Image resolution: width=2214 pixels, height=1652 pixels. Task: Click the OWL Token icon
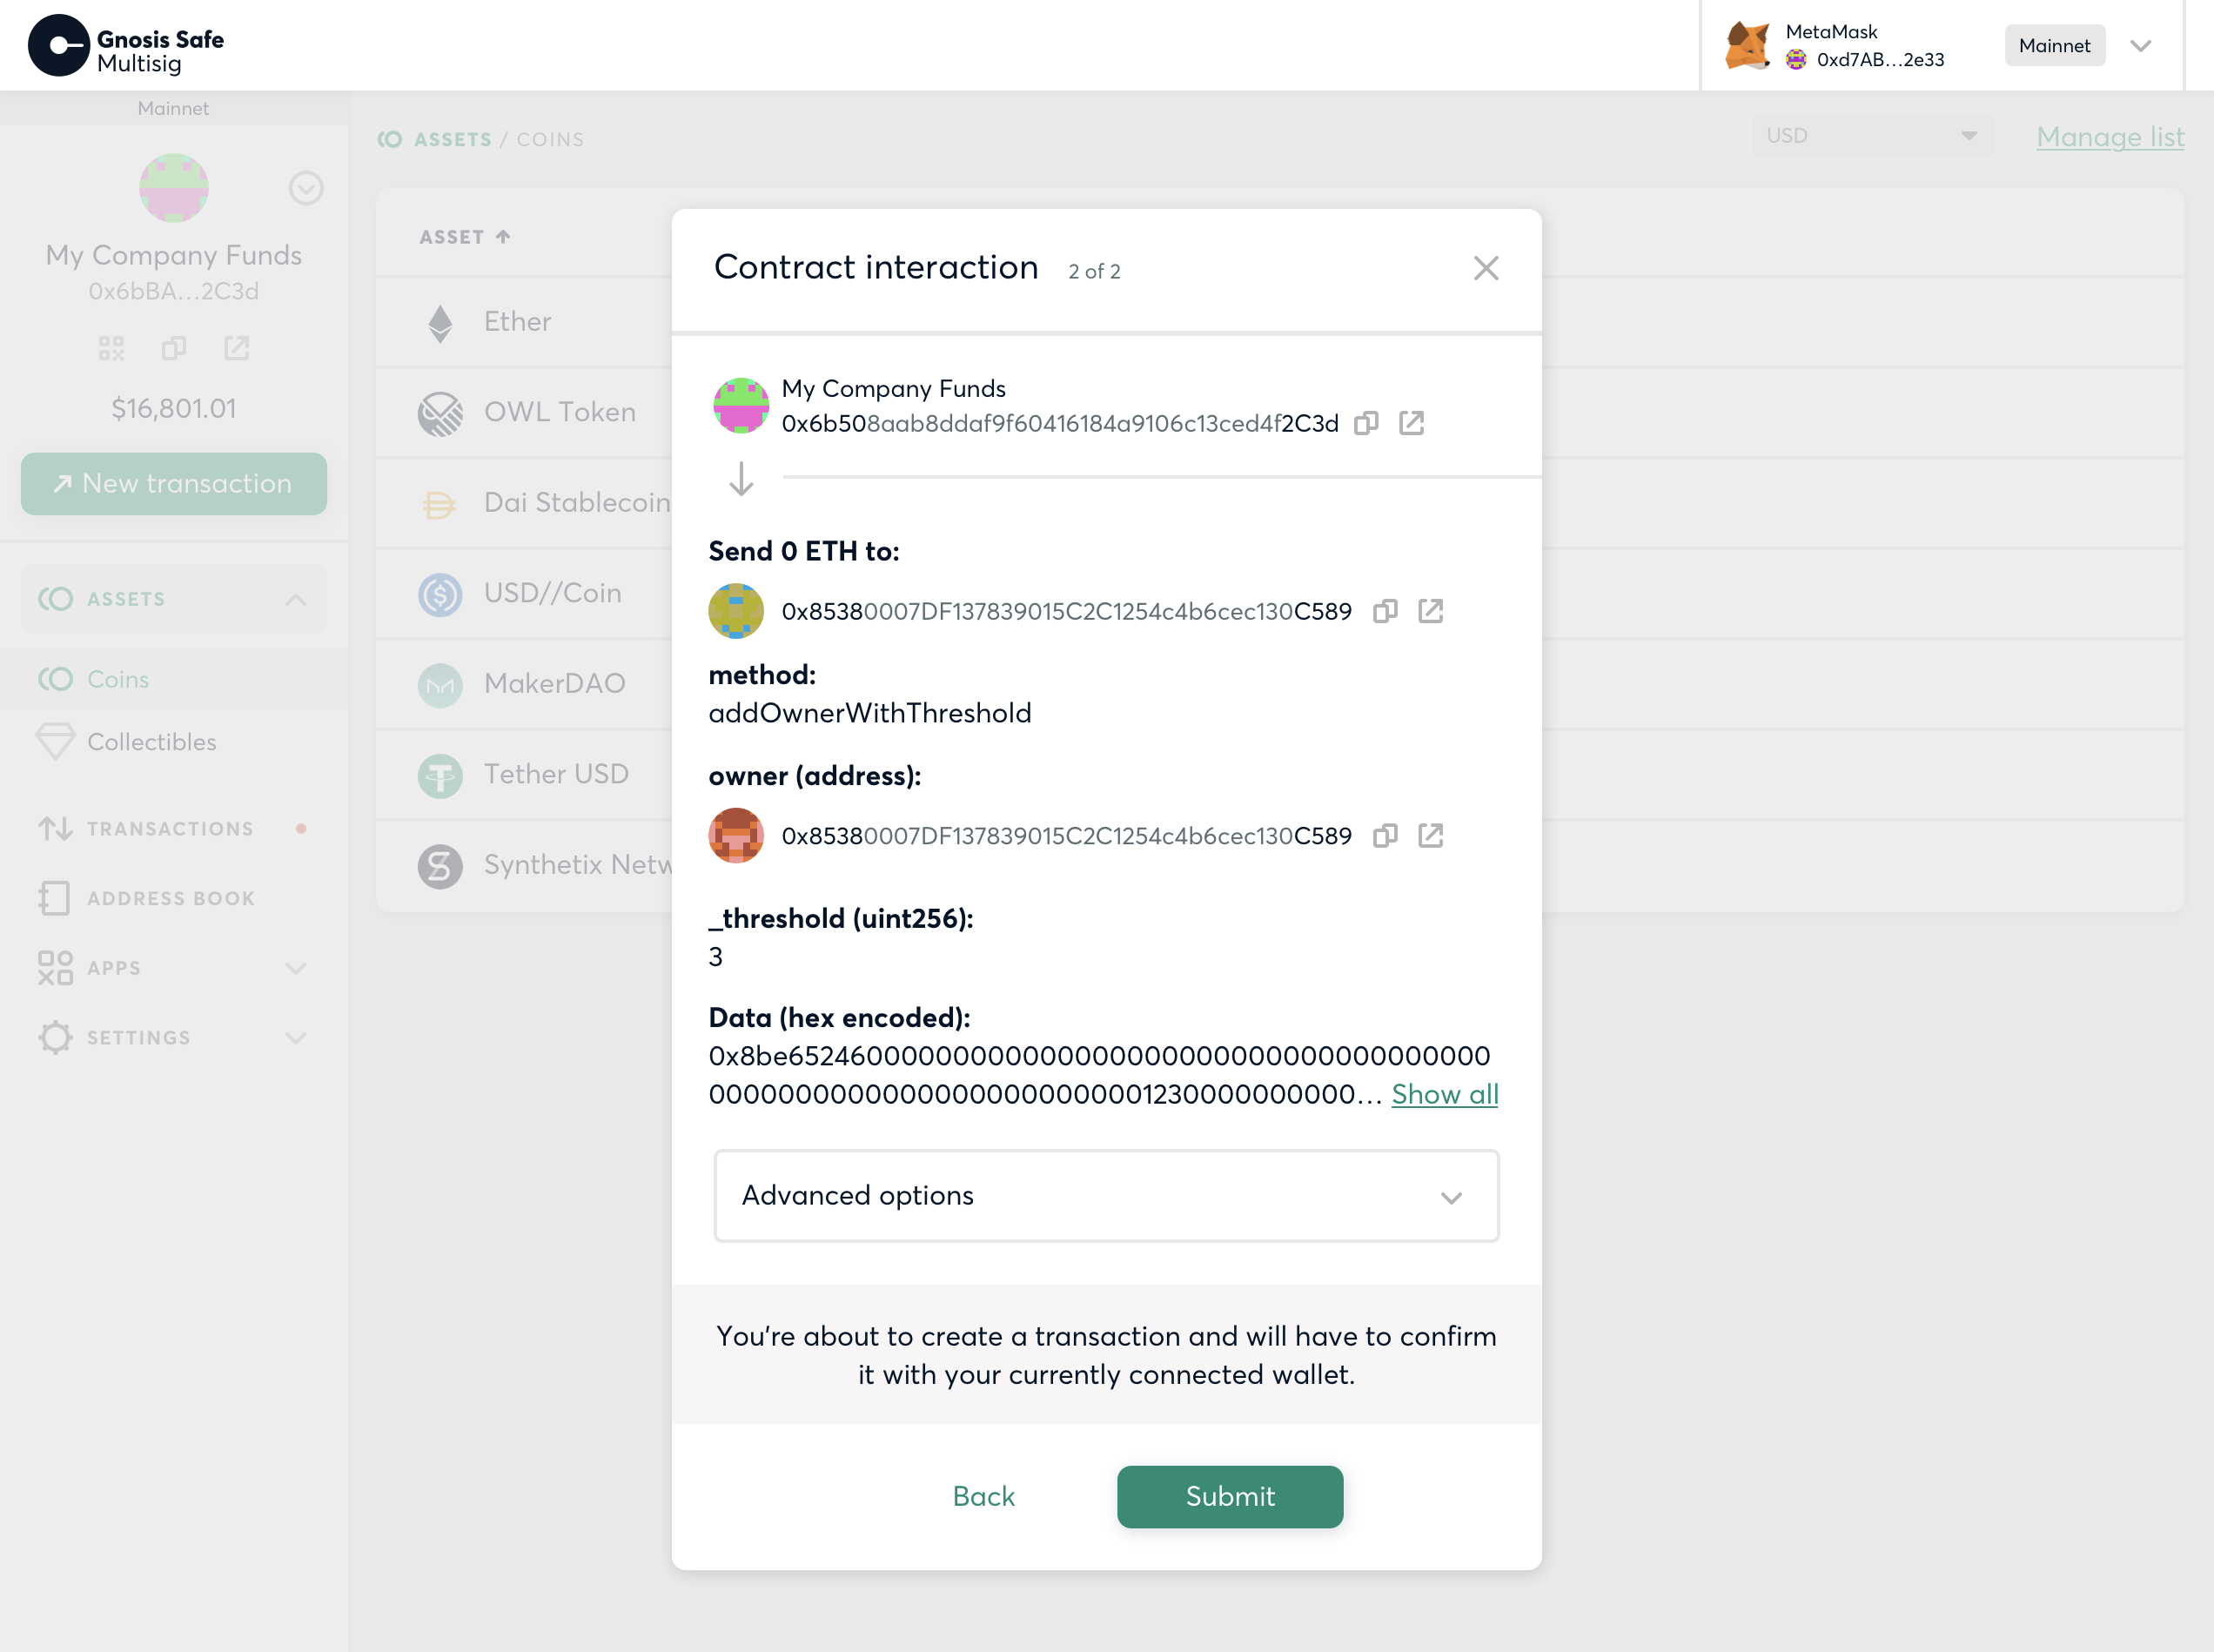coord(440,413)
